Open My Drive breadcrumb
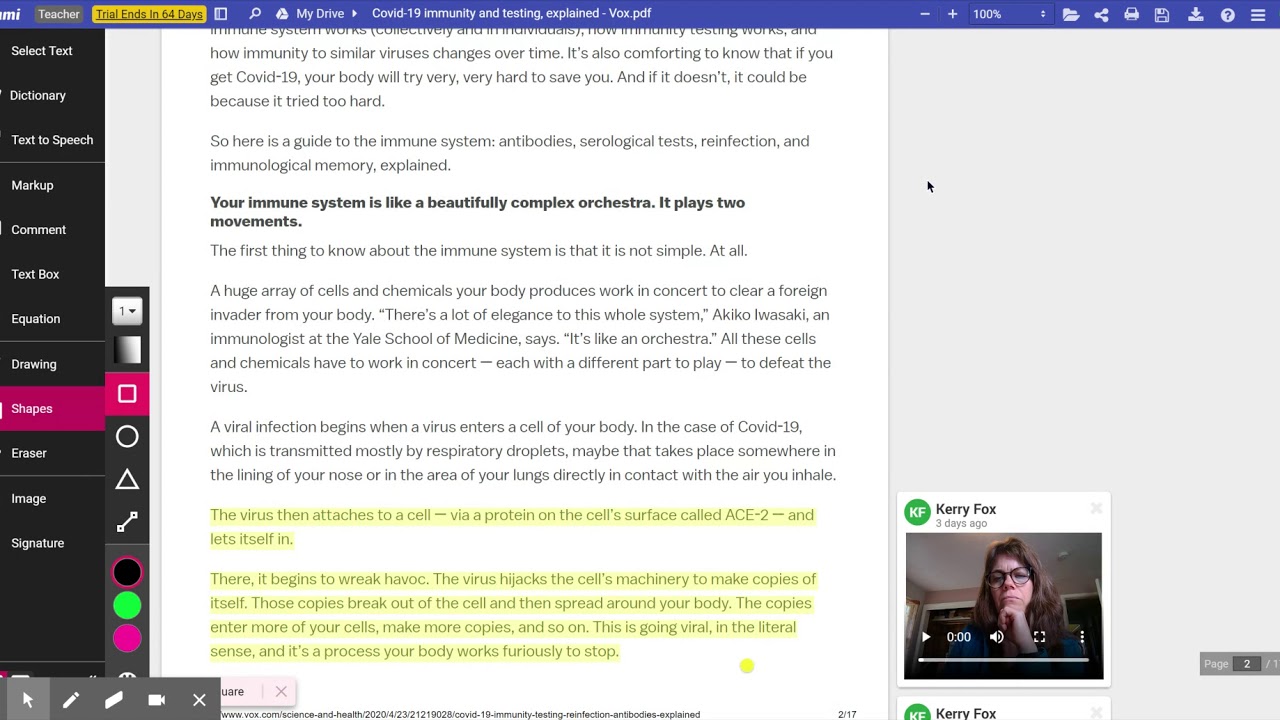The width and height of the screenshot is (1280, 720). (x=319, y=14)
